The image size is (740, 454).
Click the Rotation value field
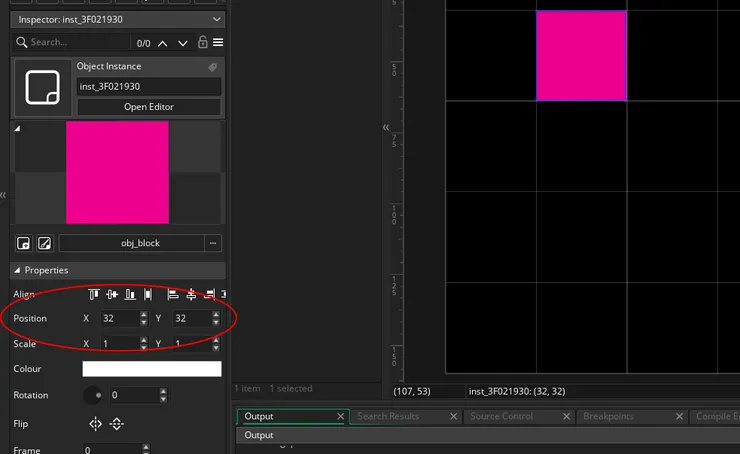pyautogui.click(x=135, y=395)
